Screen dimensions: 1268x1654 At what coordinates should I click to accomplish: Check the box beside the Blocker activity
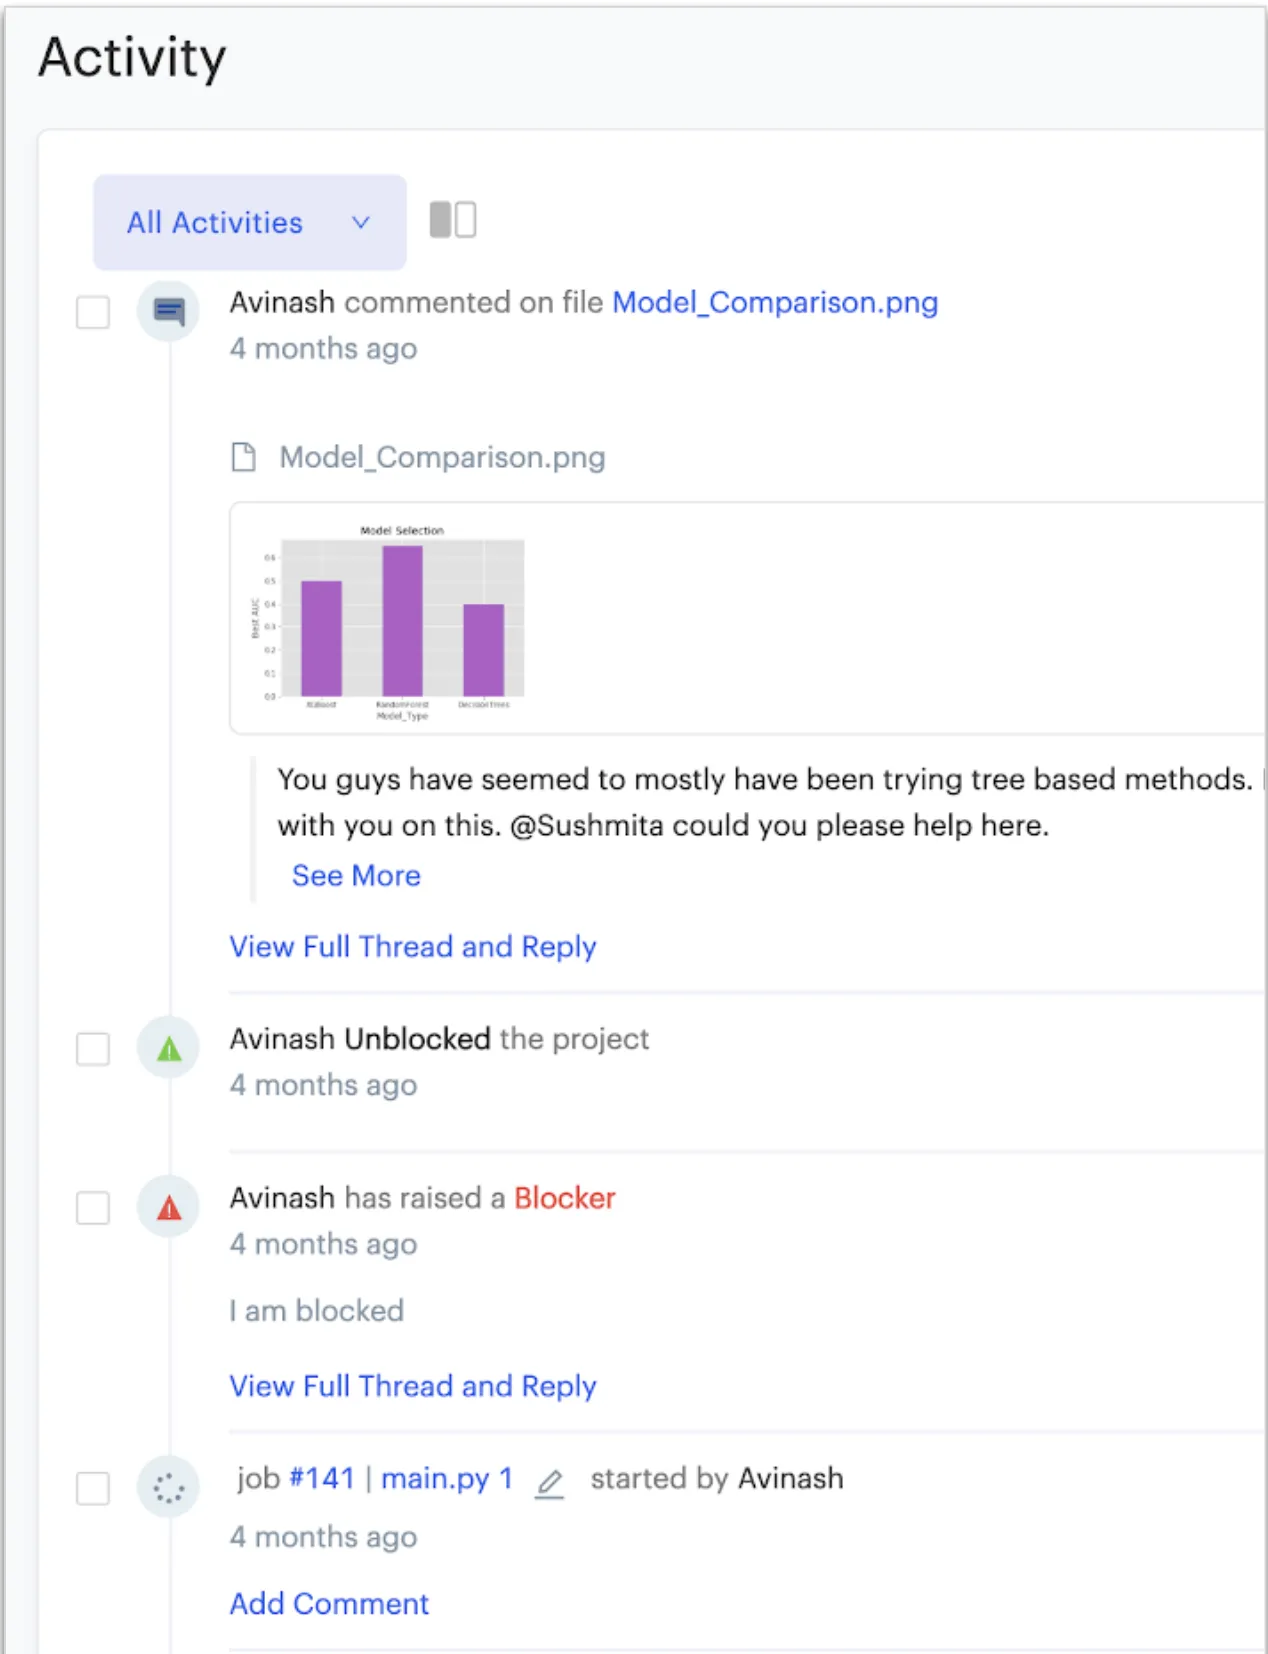(93, 1208)
